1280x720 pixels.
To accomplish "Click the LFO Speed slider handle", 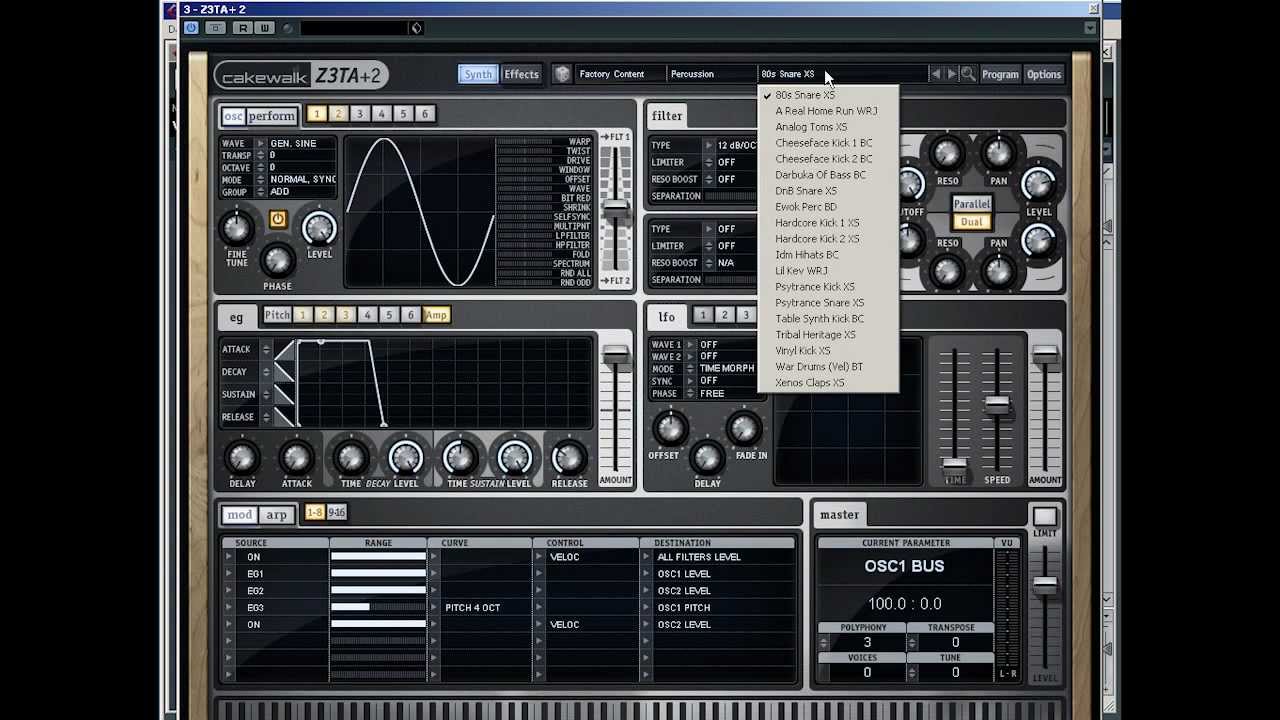I will coord(997,404).
